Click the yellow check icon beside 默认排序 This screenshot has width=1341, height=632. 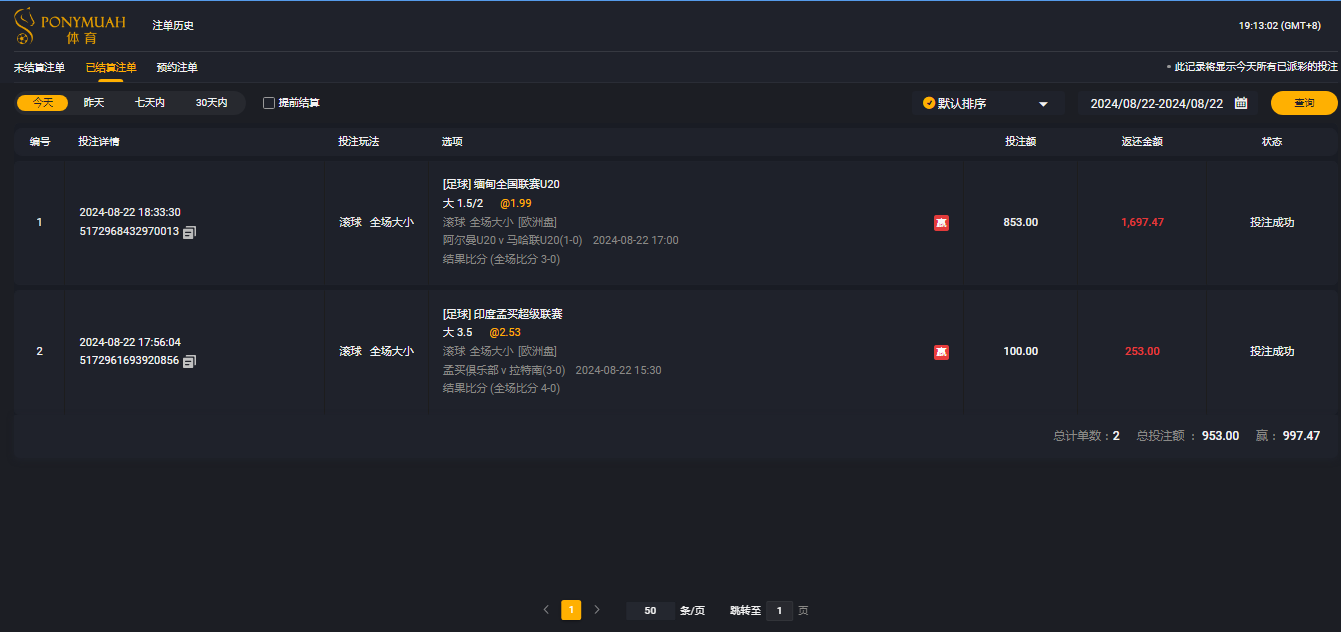[x=929, y=102]
